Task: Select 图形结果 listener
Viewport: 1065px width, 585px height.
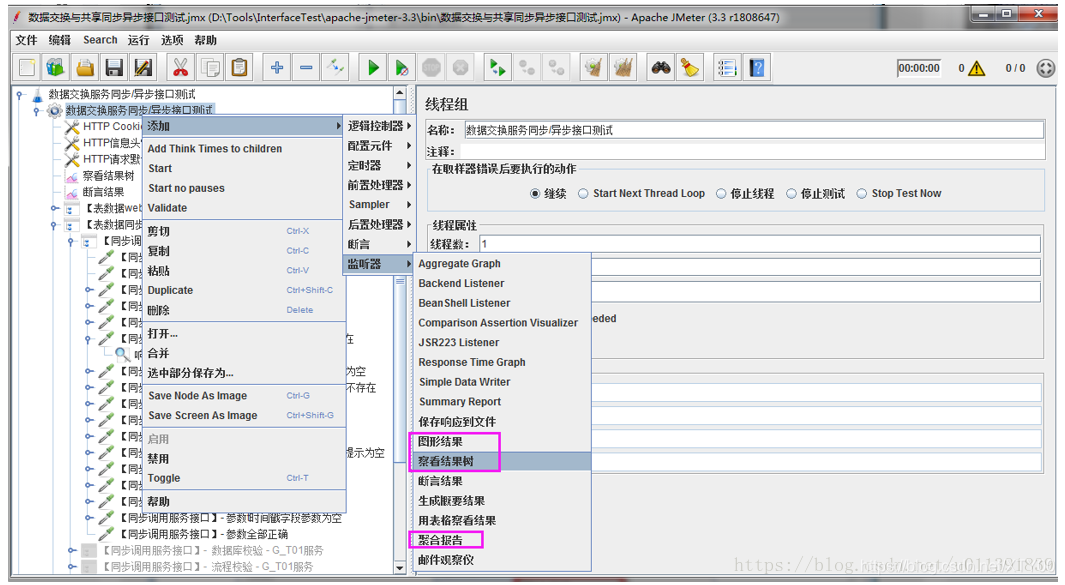Action: (x=501, y=442)
